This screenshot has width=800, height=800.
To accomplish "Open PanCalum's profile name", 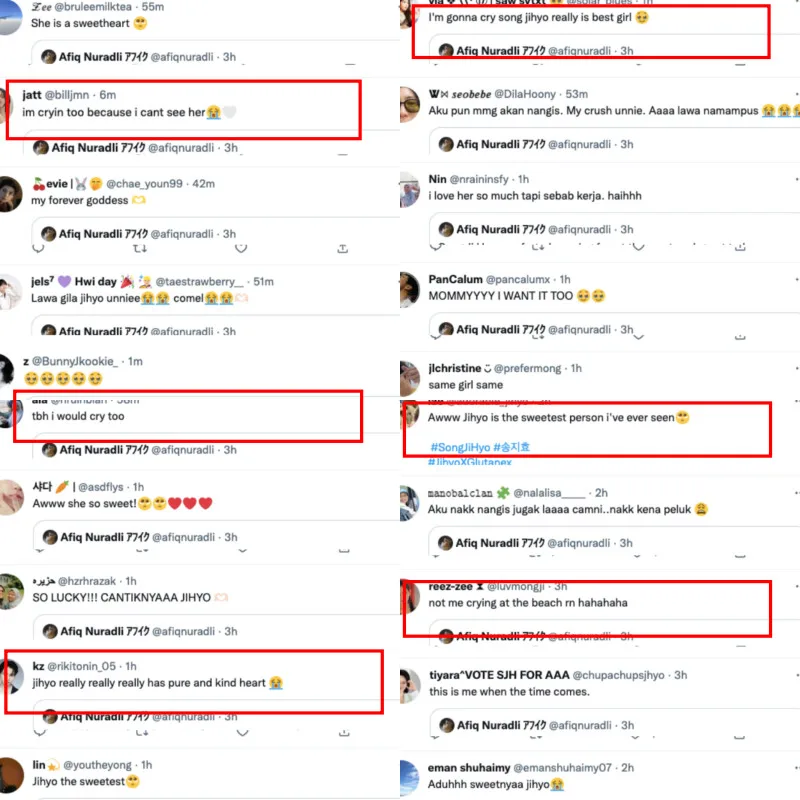I will 455,280.
